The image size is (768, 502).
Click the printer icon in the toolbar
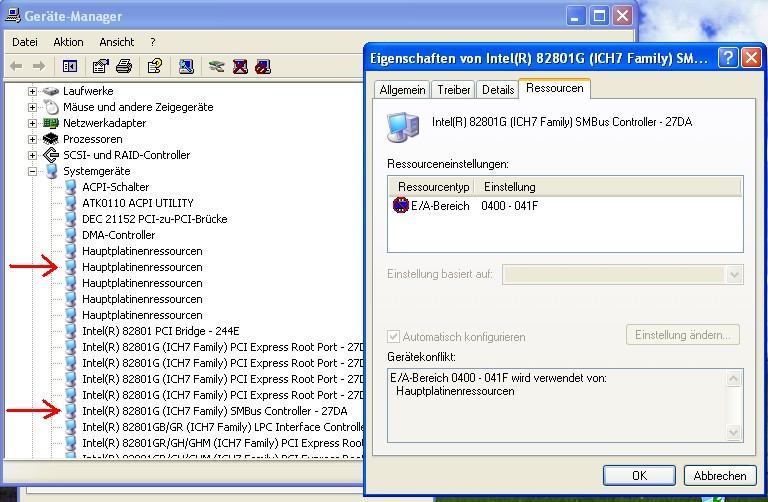pyautogui.click(x=124, y=66)
